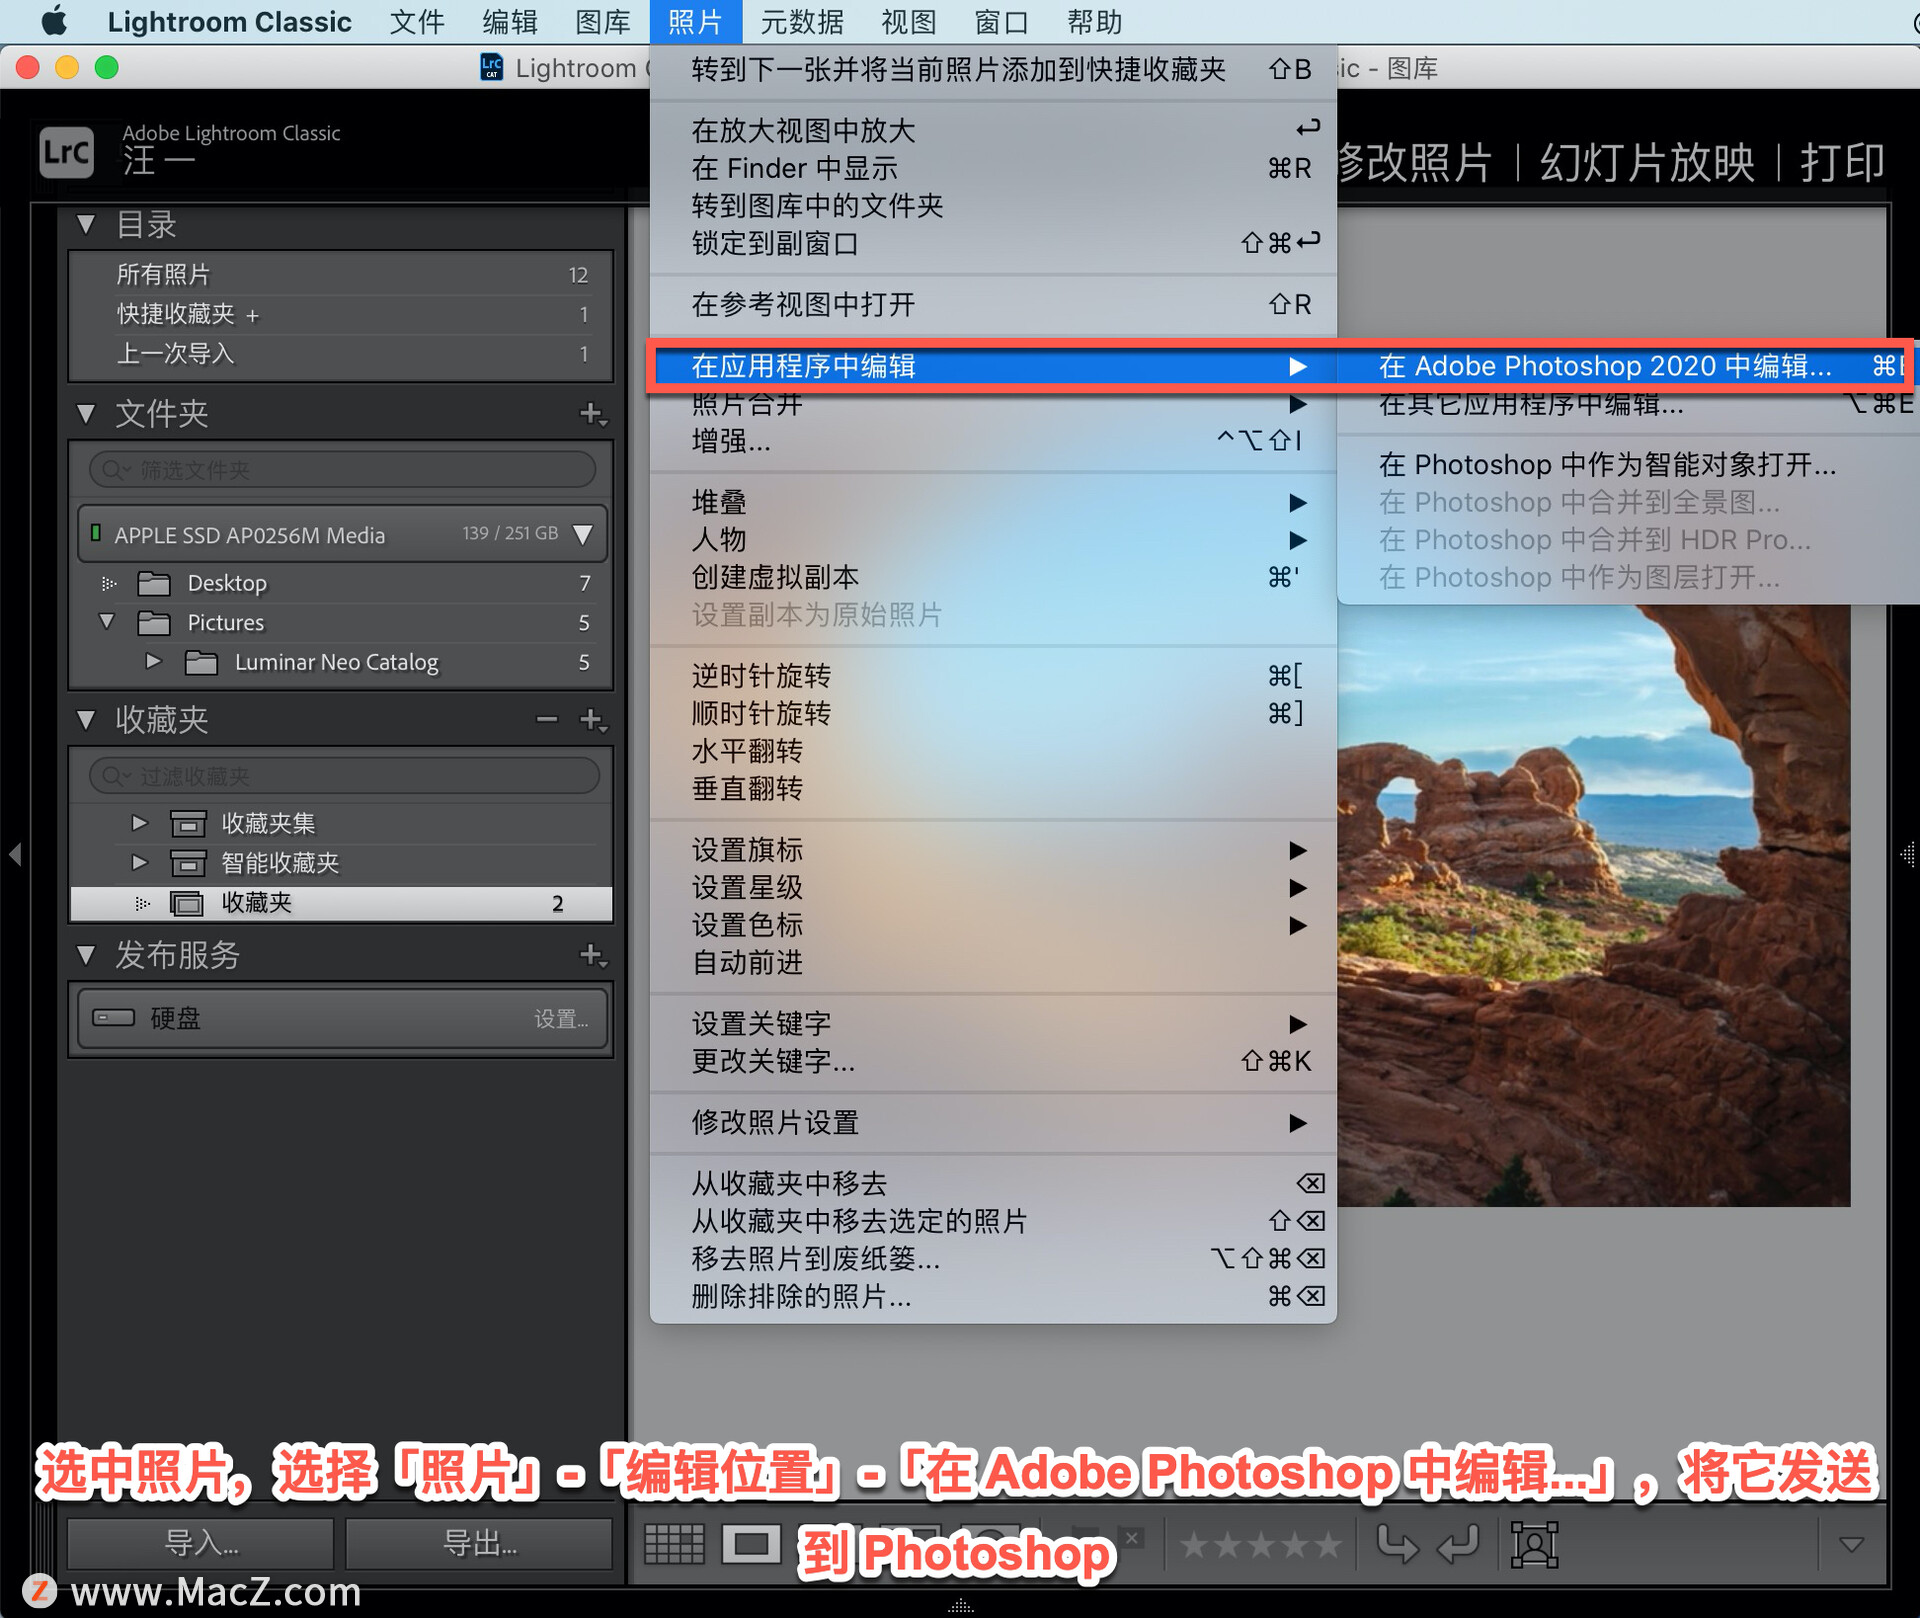The image size is (1920, 1618).
Task: Switch to grid view in toolbar
Action: coord(674,1544)
